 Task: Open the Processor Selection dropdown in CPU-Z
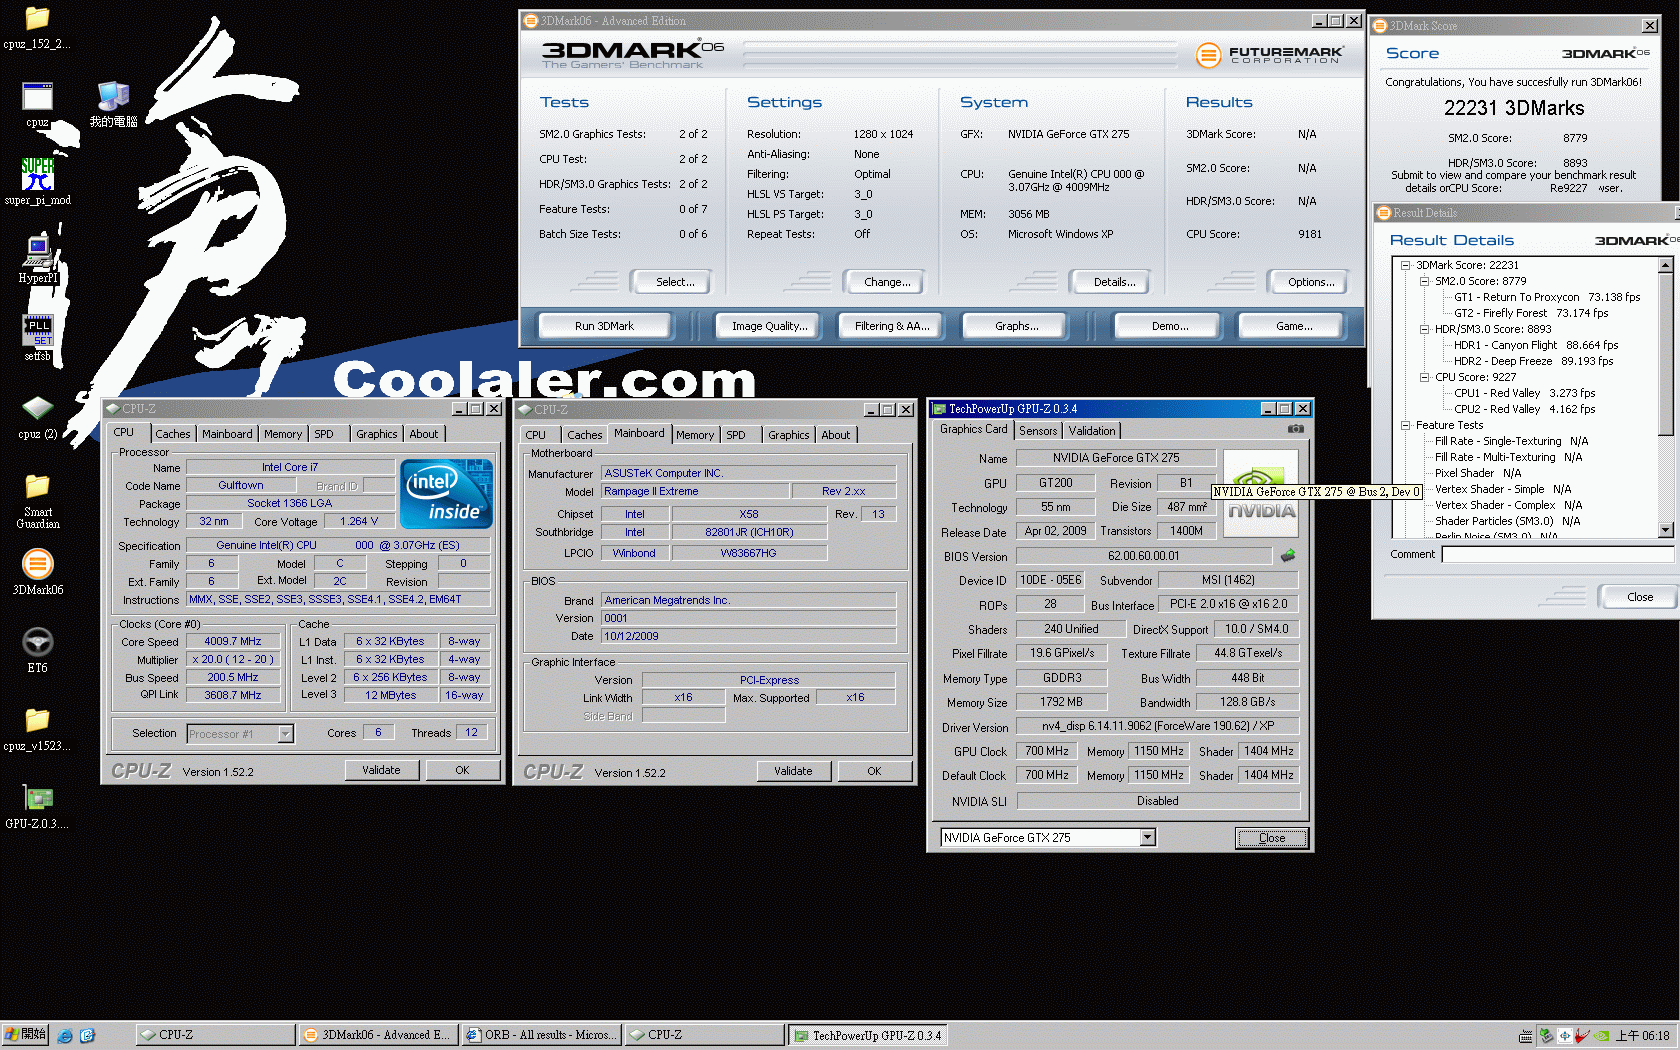point(285,734)
